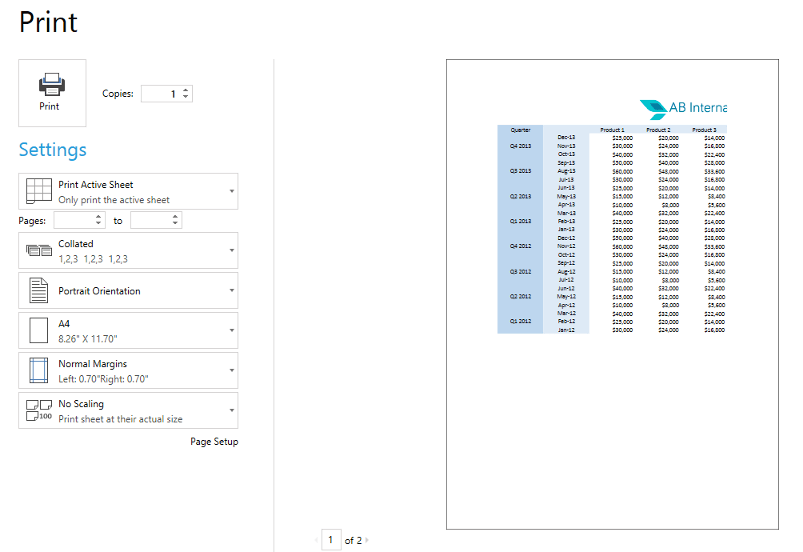Click the 'Q3 2012' cell in preview

520,271
